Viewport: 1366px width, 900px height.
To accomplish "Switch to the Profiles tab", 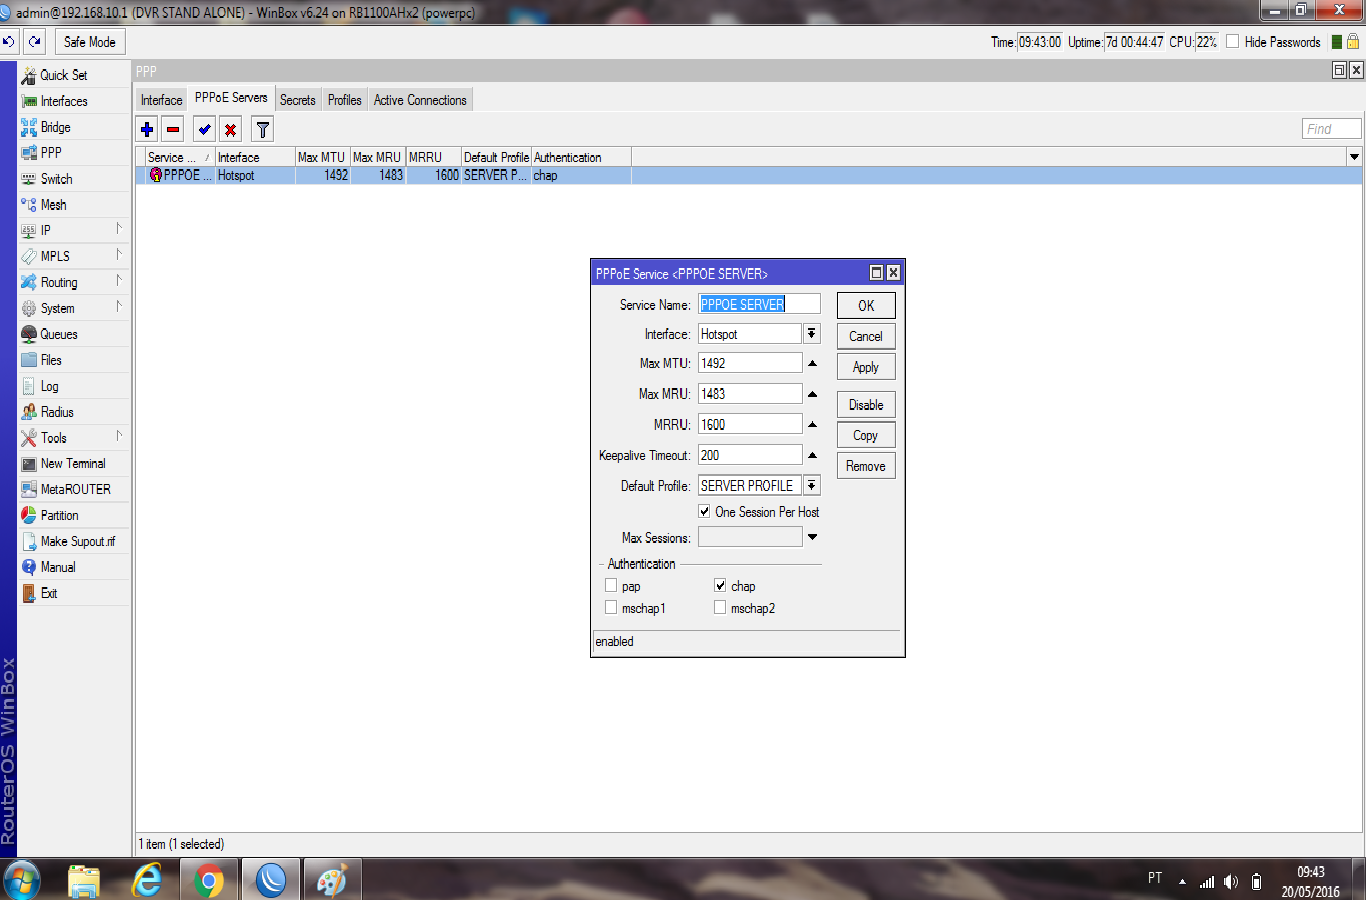I will click(x=345, y=100).
